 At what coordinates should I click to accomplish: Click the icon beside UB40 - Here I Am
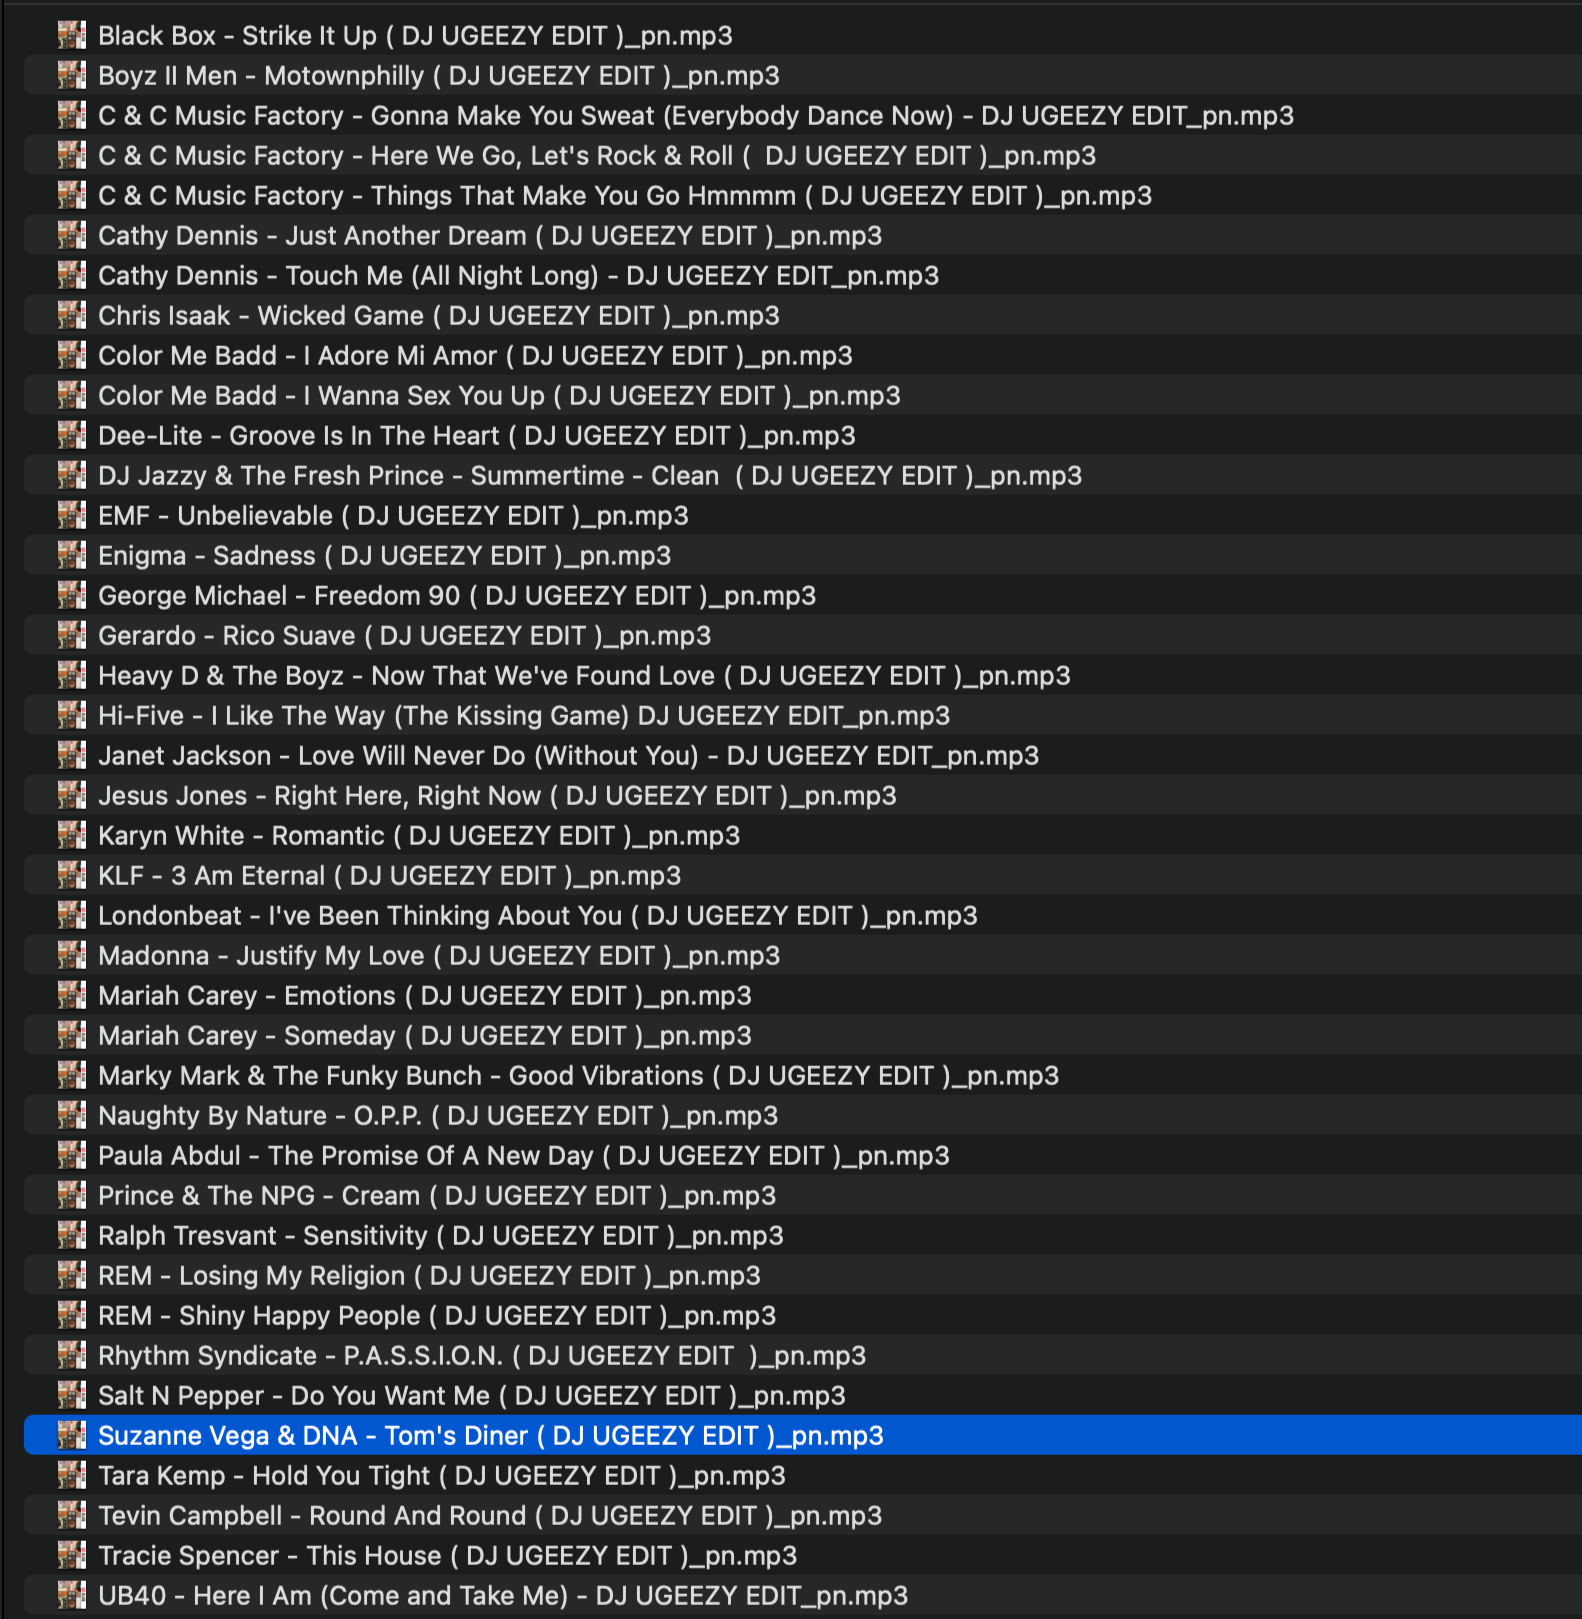pyautogui.click(x=72, y=1595)
